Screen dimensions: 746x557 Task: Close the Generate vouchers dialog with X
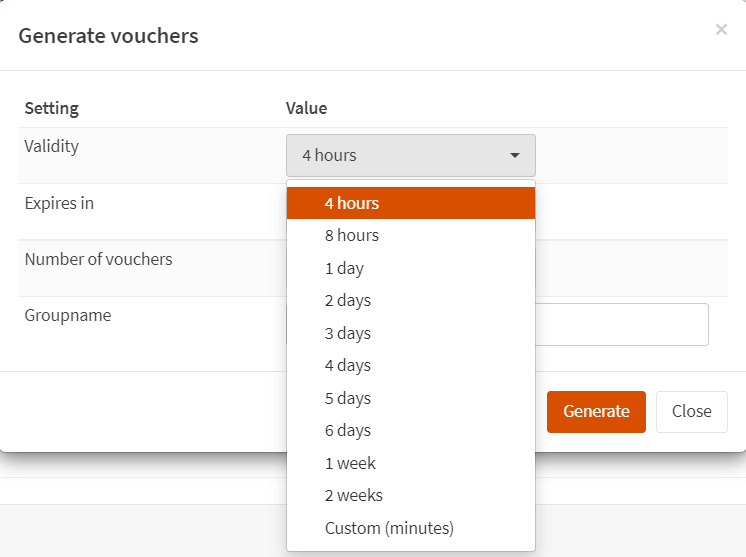[x=721, y=30]
